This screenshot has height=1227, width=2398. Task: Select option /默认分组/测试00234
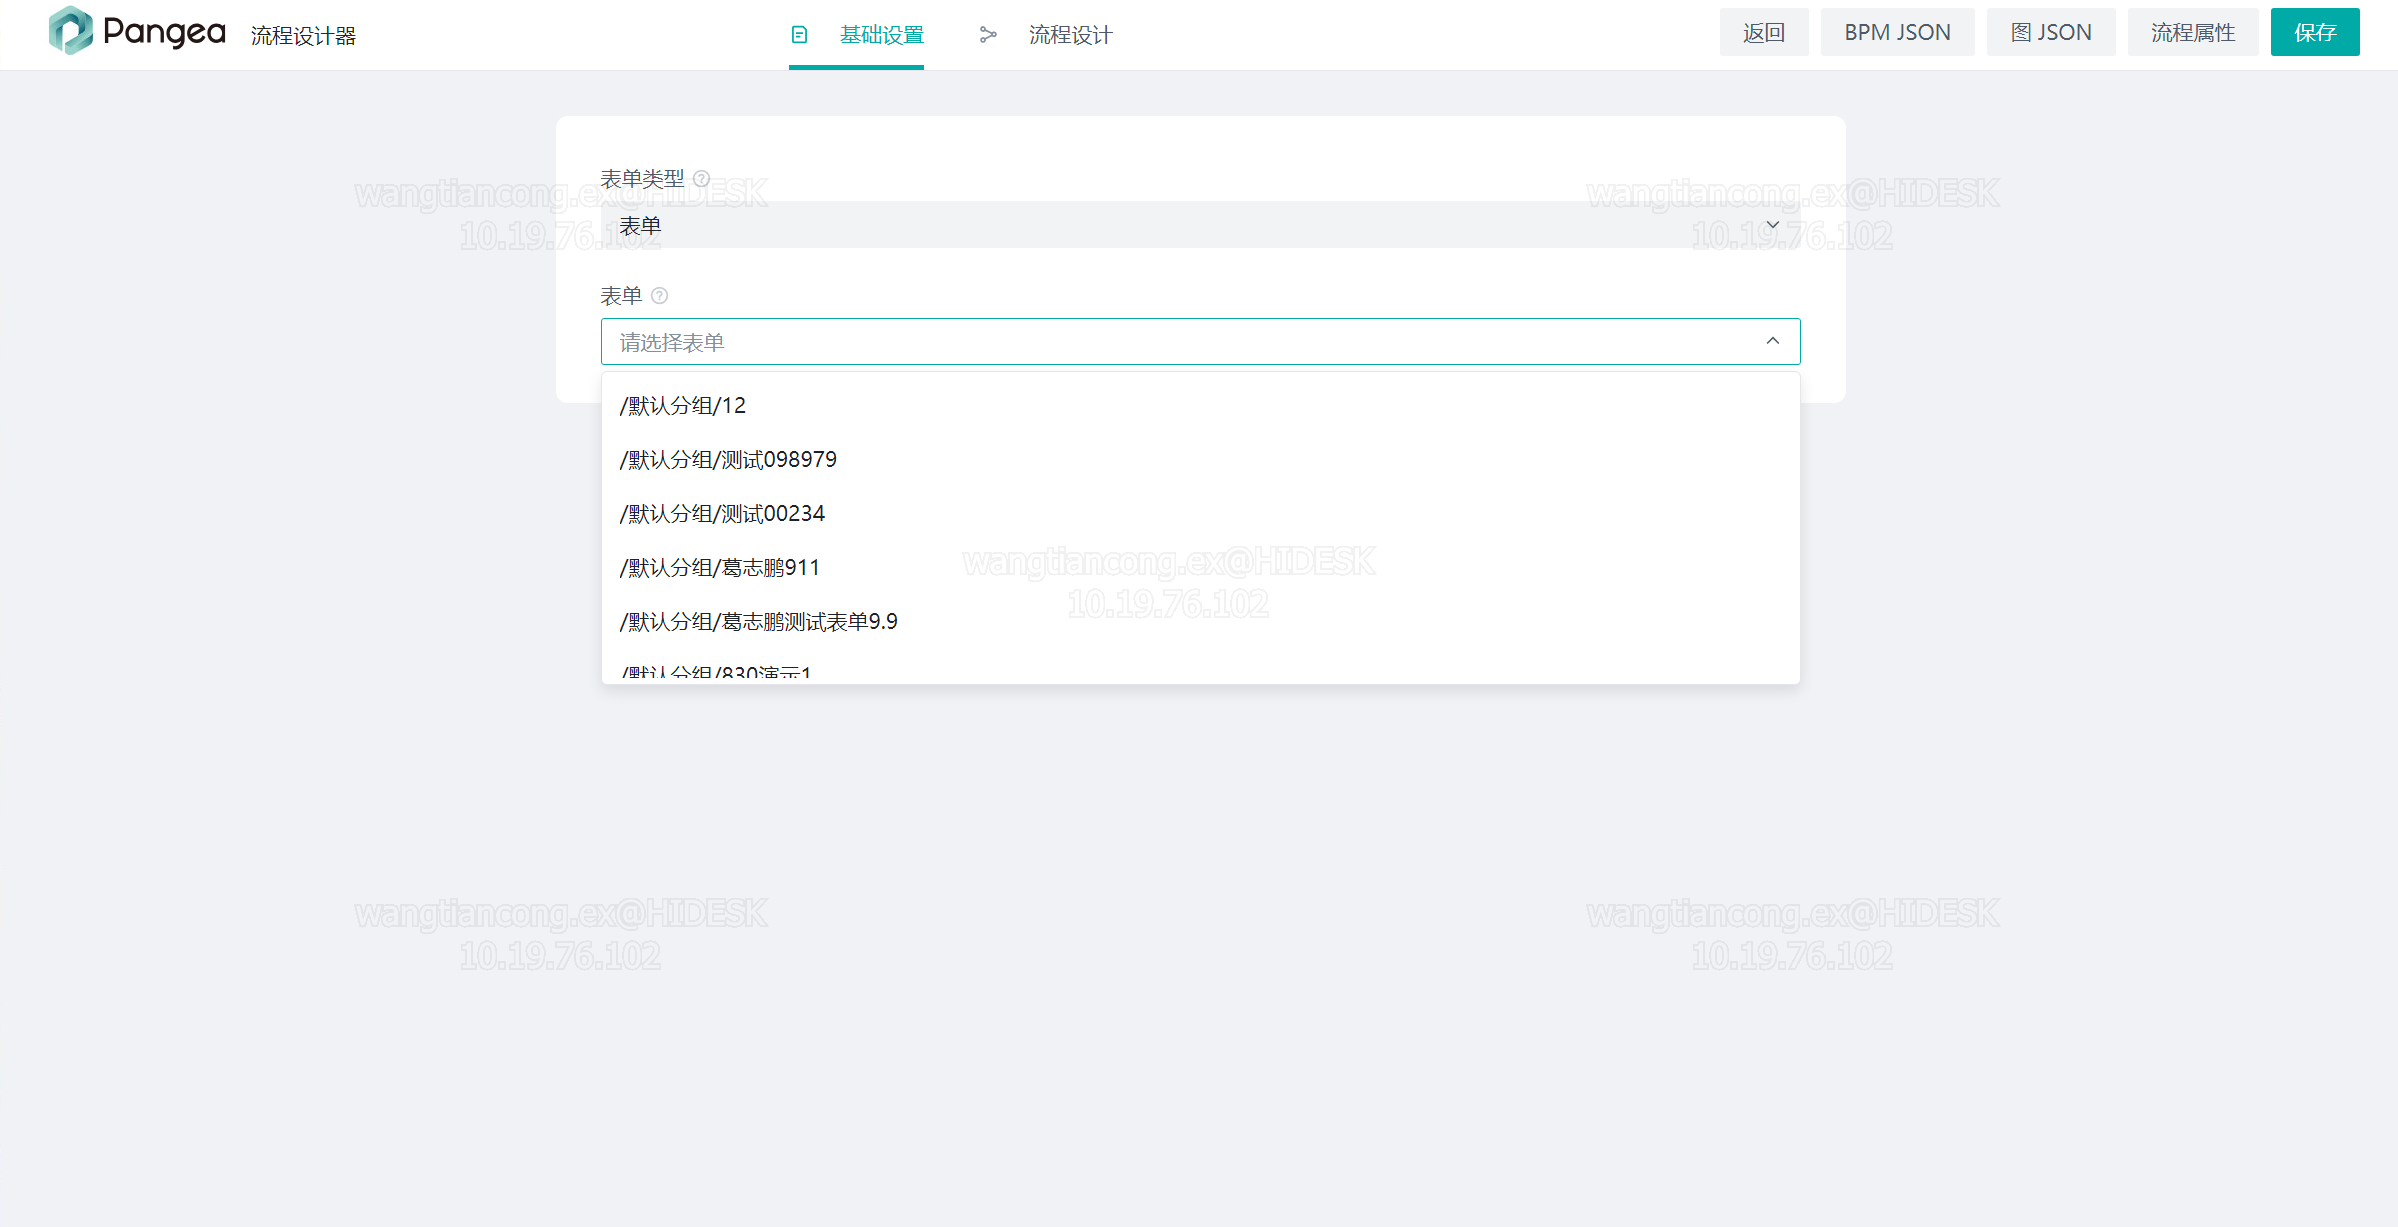1200,514
